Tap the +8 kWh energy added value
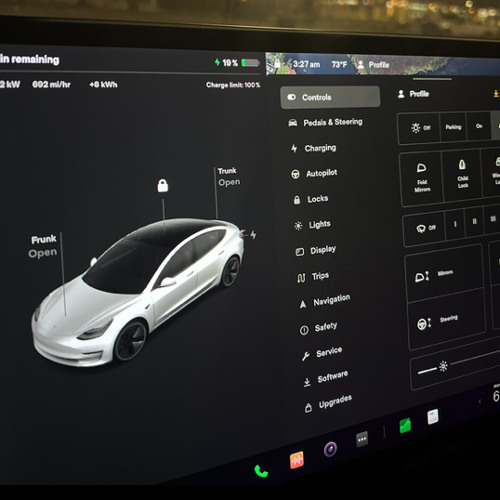This screenshot has width=500, height=500. click(103, 85)
